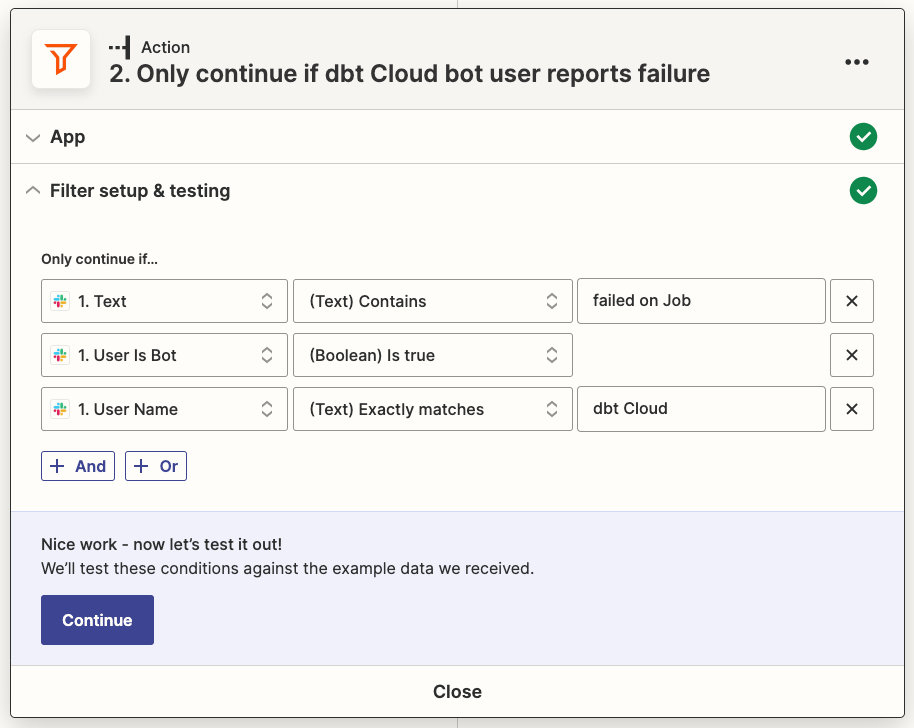This screenshot has height=728, width=914.
Task: Edit the 'dbt Cloud' value input field
Action: 700,409
